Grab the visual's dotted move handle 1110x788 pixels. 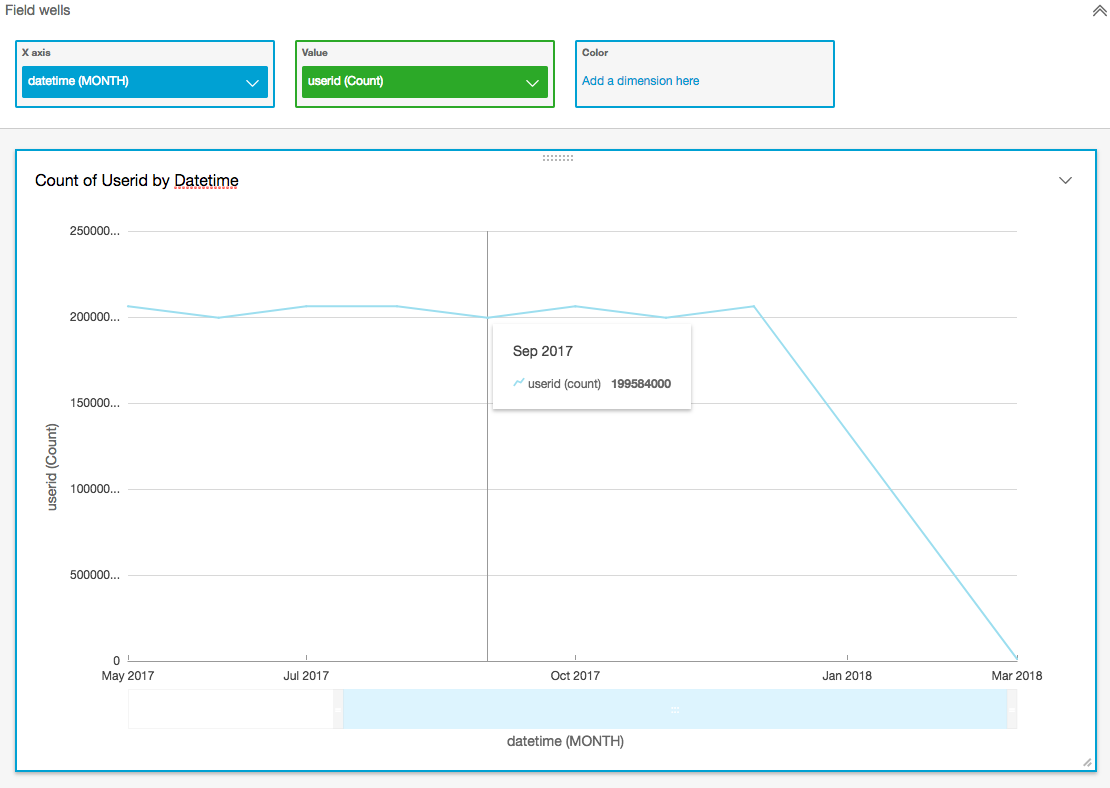point(558,158)
